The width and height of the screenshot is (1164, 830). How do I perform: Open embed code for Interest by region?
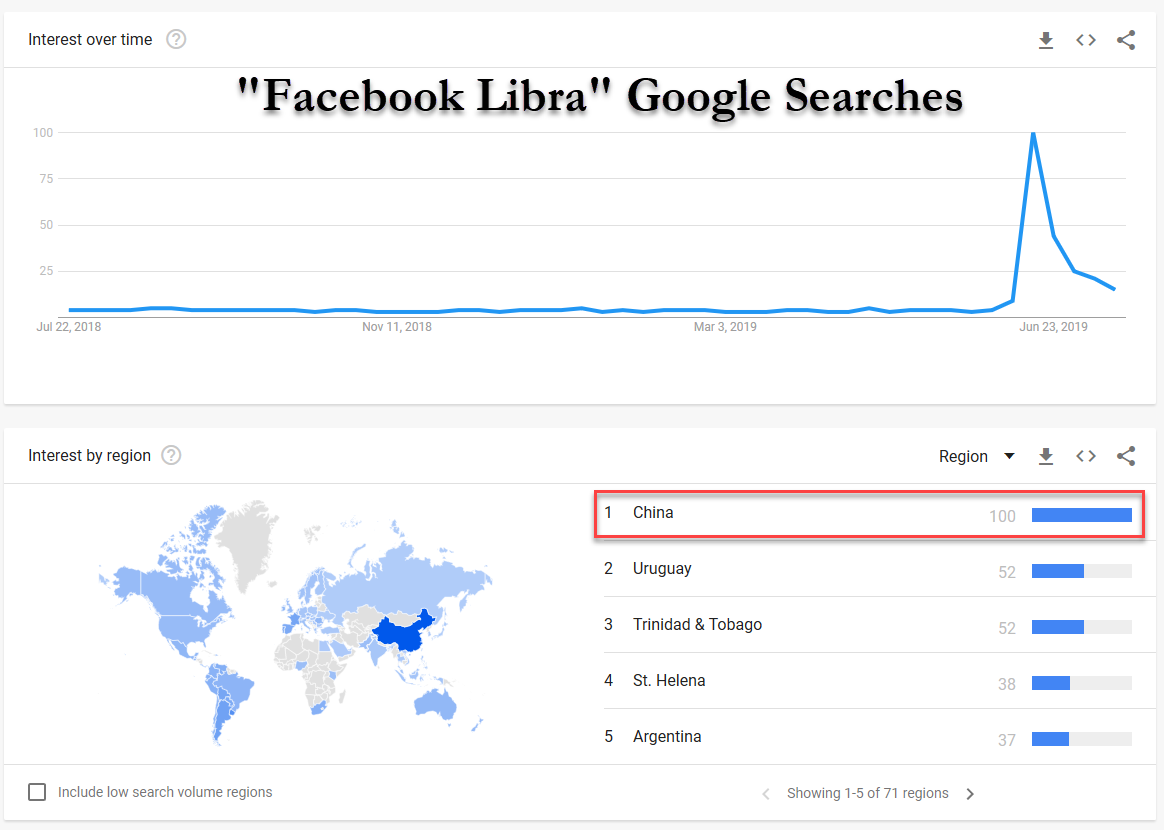tap(1085, 456)
